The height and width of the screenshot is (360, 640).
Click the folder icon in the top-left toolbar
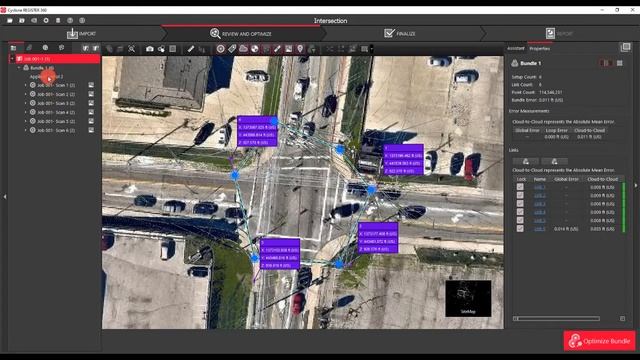[x=10, y=20]
